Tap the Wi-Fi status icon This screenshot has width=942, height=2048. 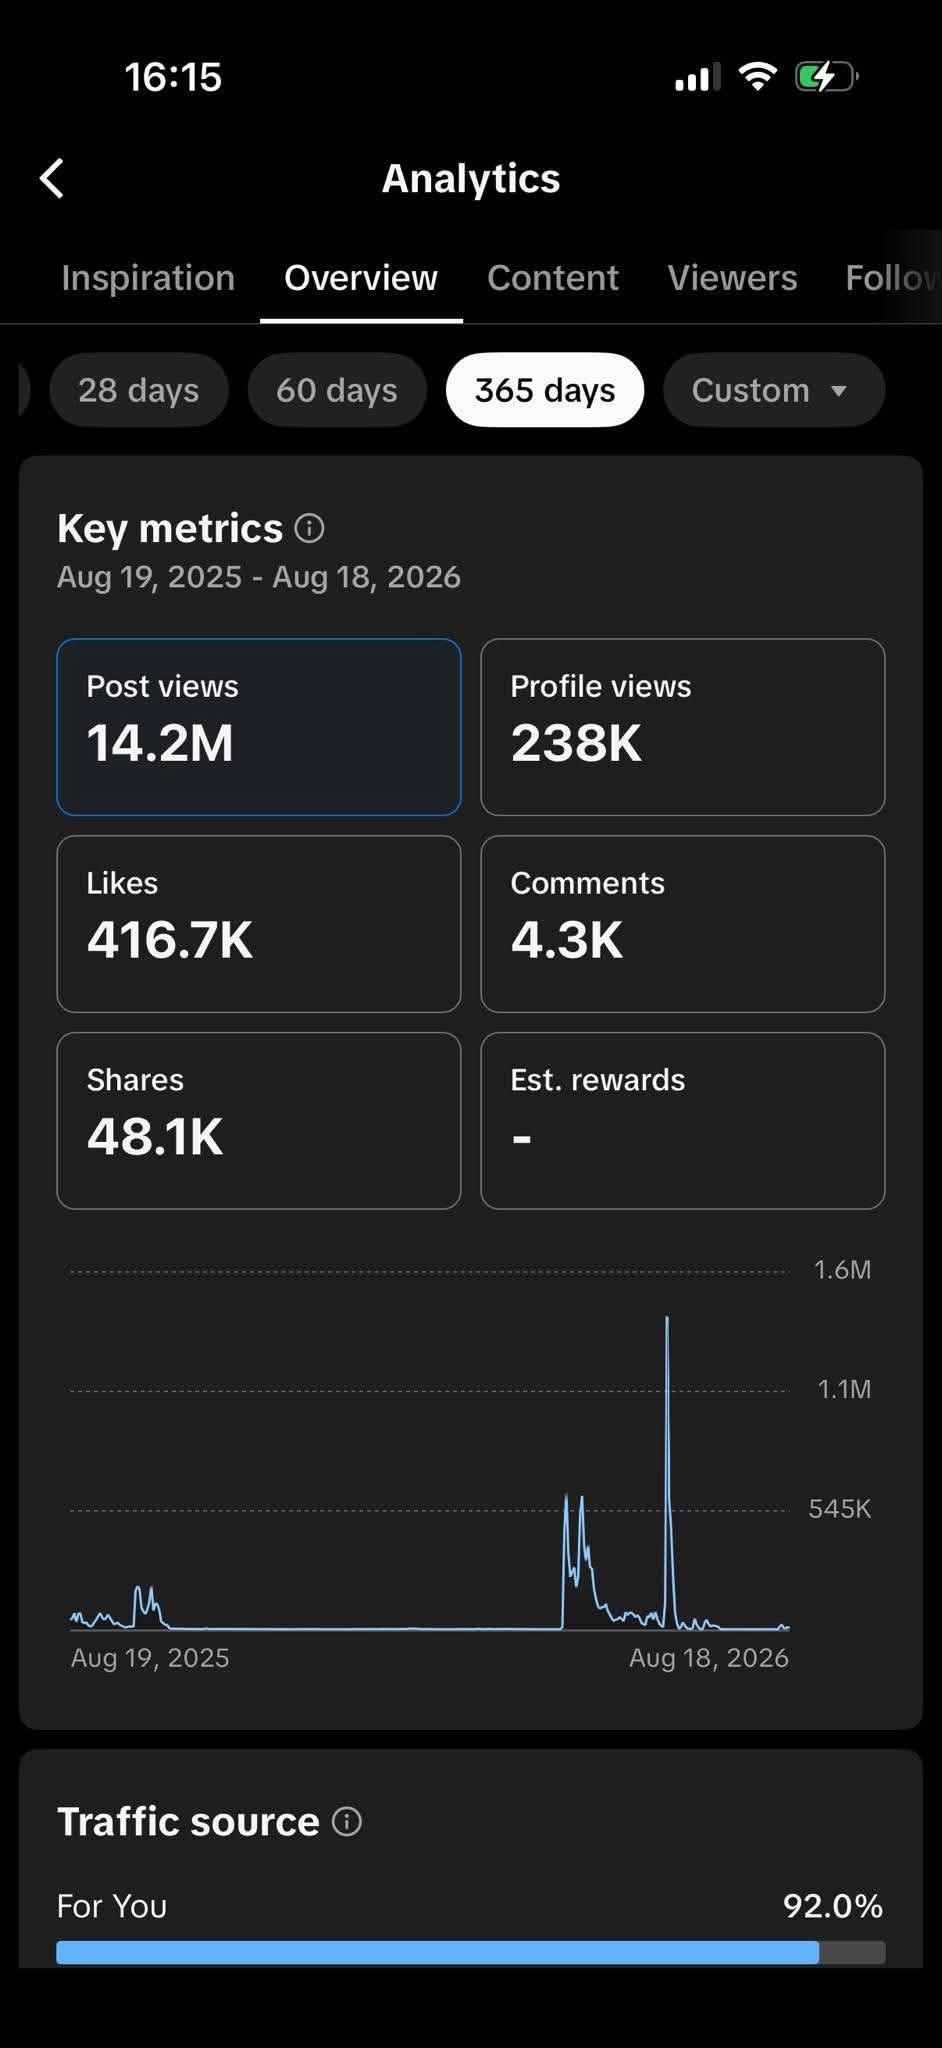point(757,77)
